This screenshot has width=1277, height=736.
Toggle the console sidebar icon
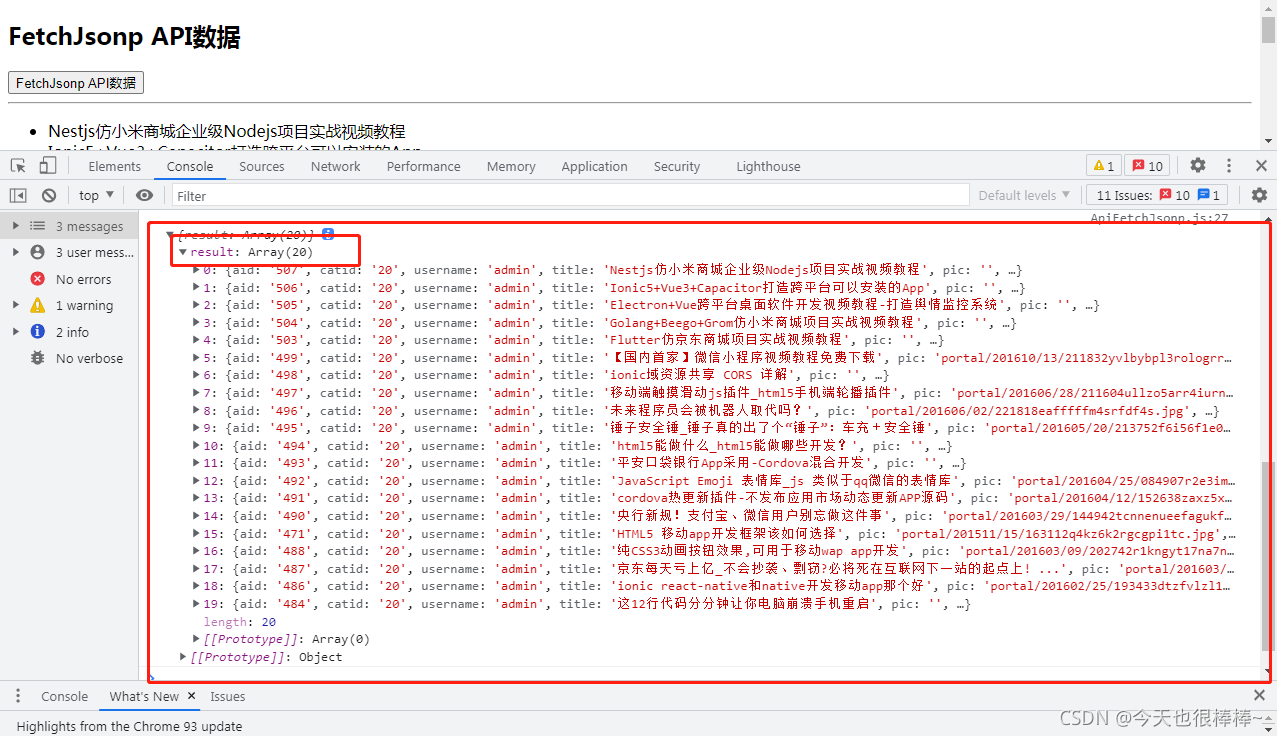(18, 195)
